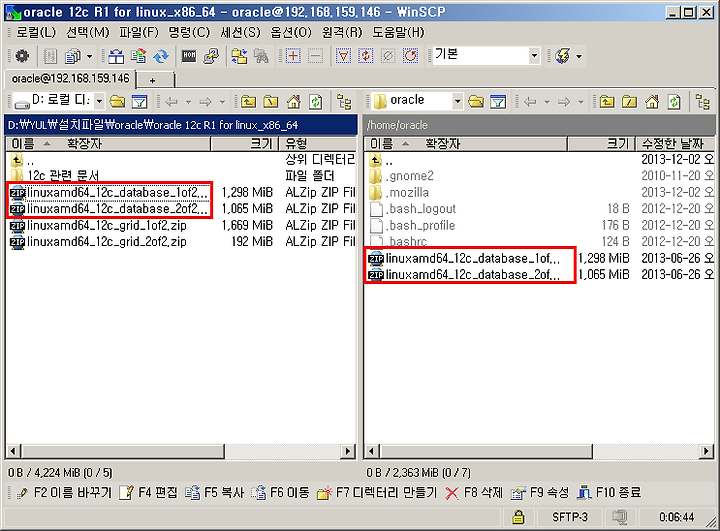Sort remote panel by 수정한 날짜 column
This screenshot has width=720, height=531.
[674, 144]
